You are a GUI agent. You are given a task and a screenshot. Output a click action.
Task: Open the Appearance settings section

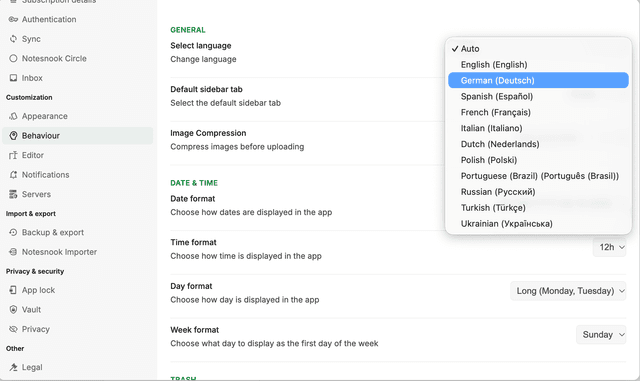tap(78, 116)
